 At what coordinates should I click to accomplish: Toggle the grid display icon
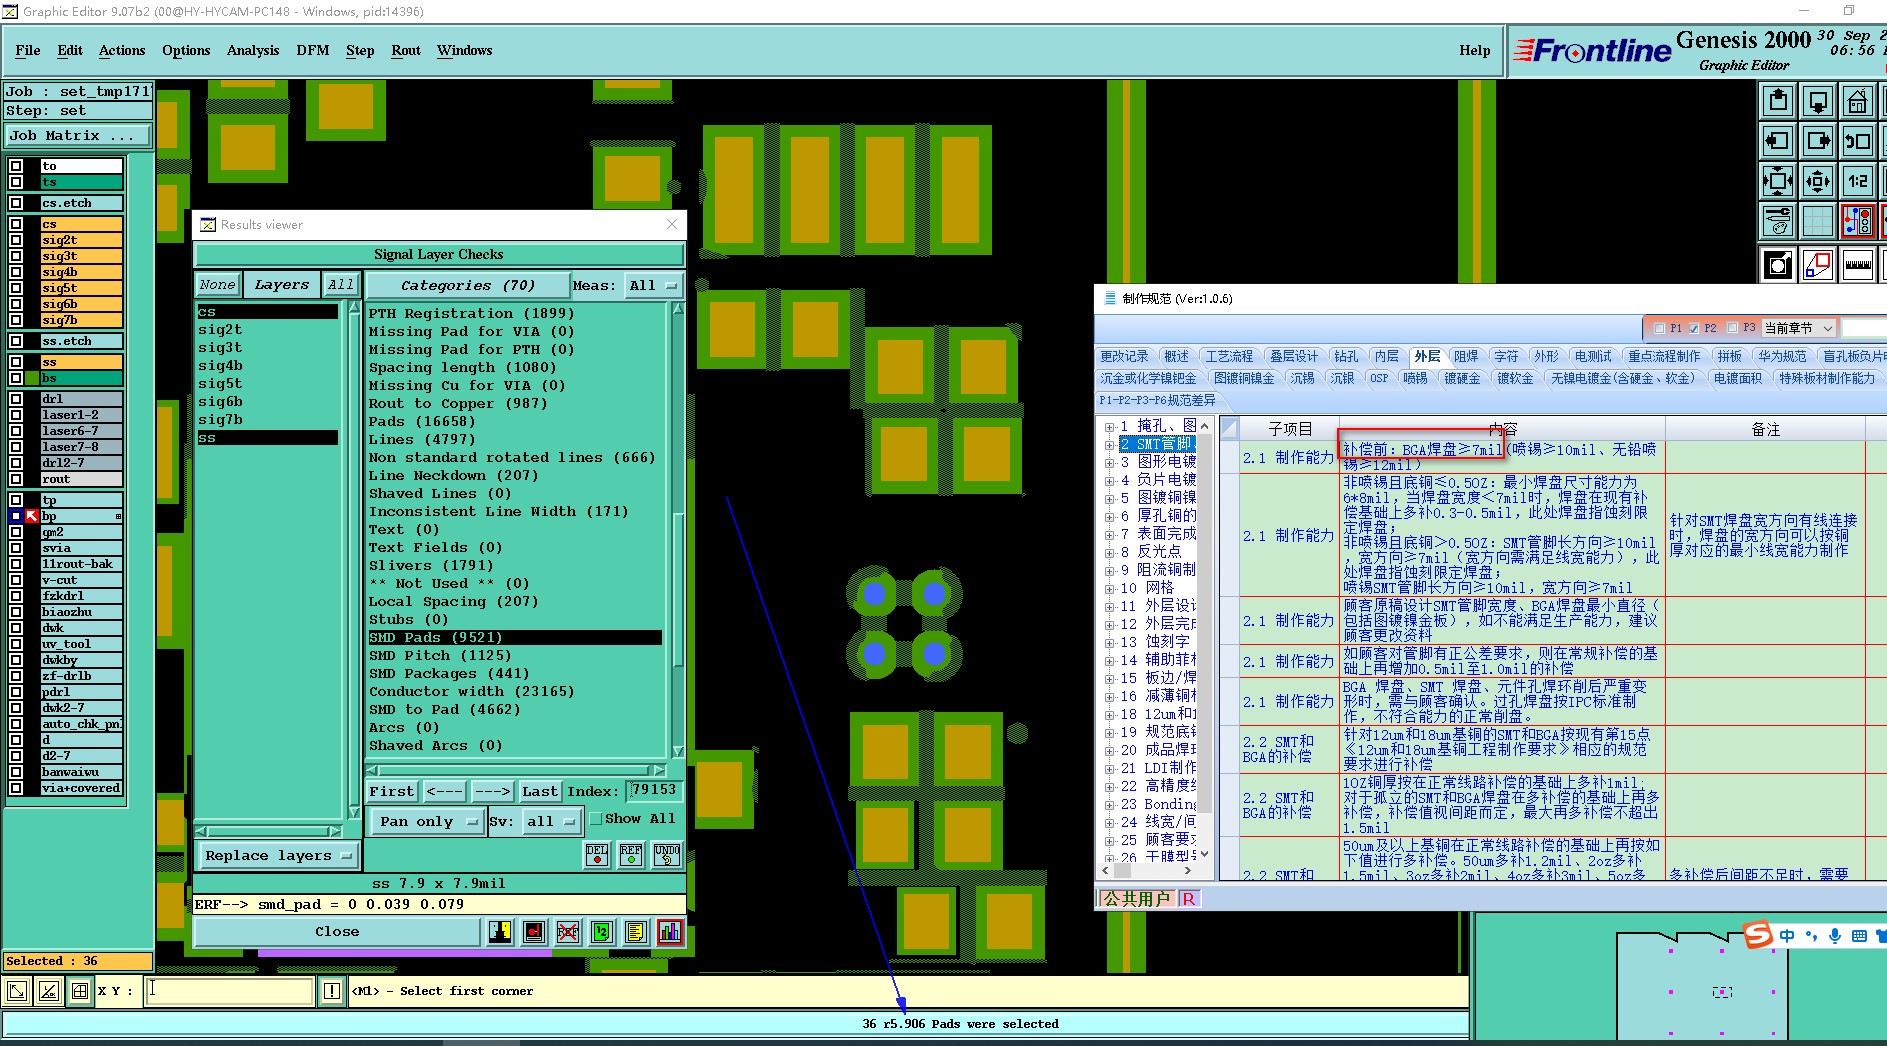[1818, 221]
